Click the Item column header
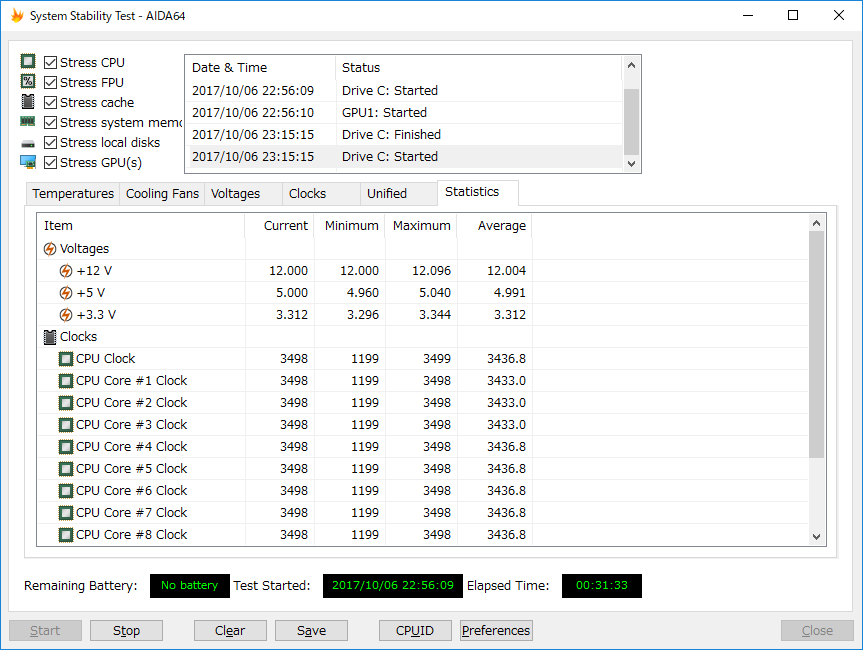The height and width of the screenshot is (650, 863). point(141,226)
